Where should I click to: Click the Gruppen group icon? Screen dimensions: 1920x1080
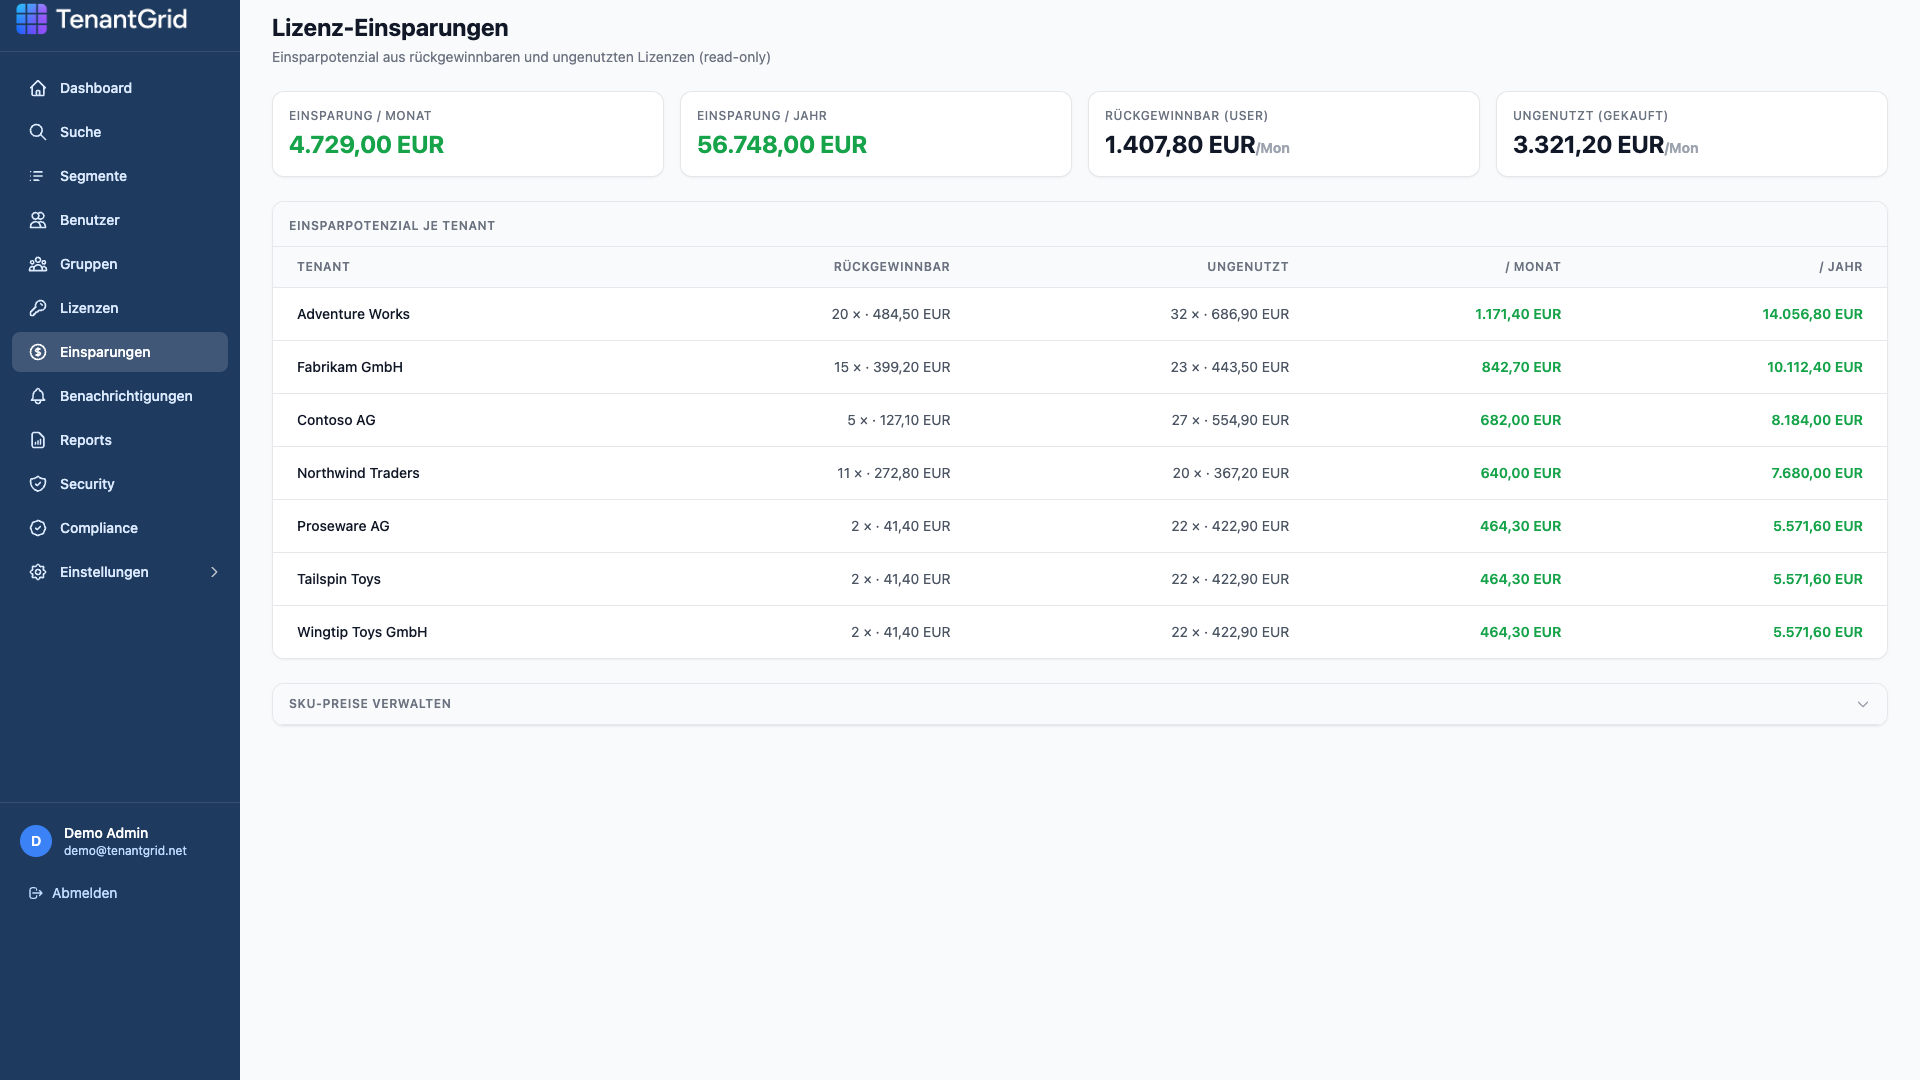coord(38,264)
